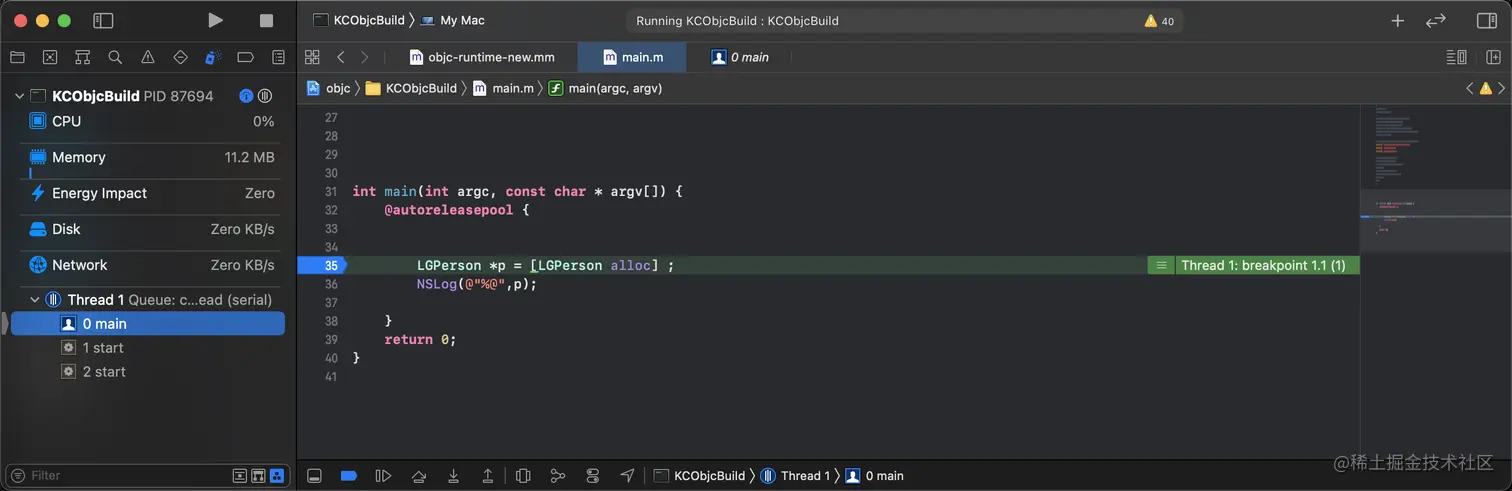
Task: Open the Source Control navigator
Action: 50,57
